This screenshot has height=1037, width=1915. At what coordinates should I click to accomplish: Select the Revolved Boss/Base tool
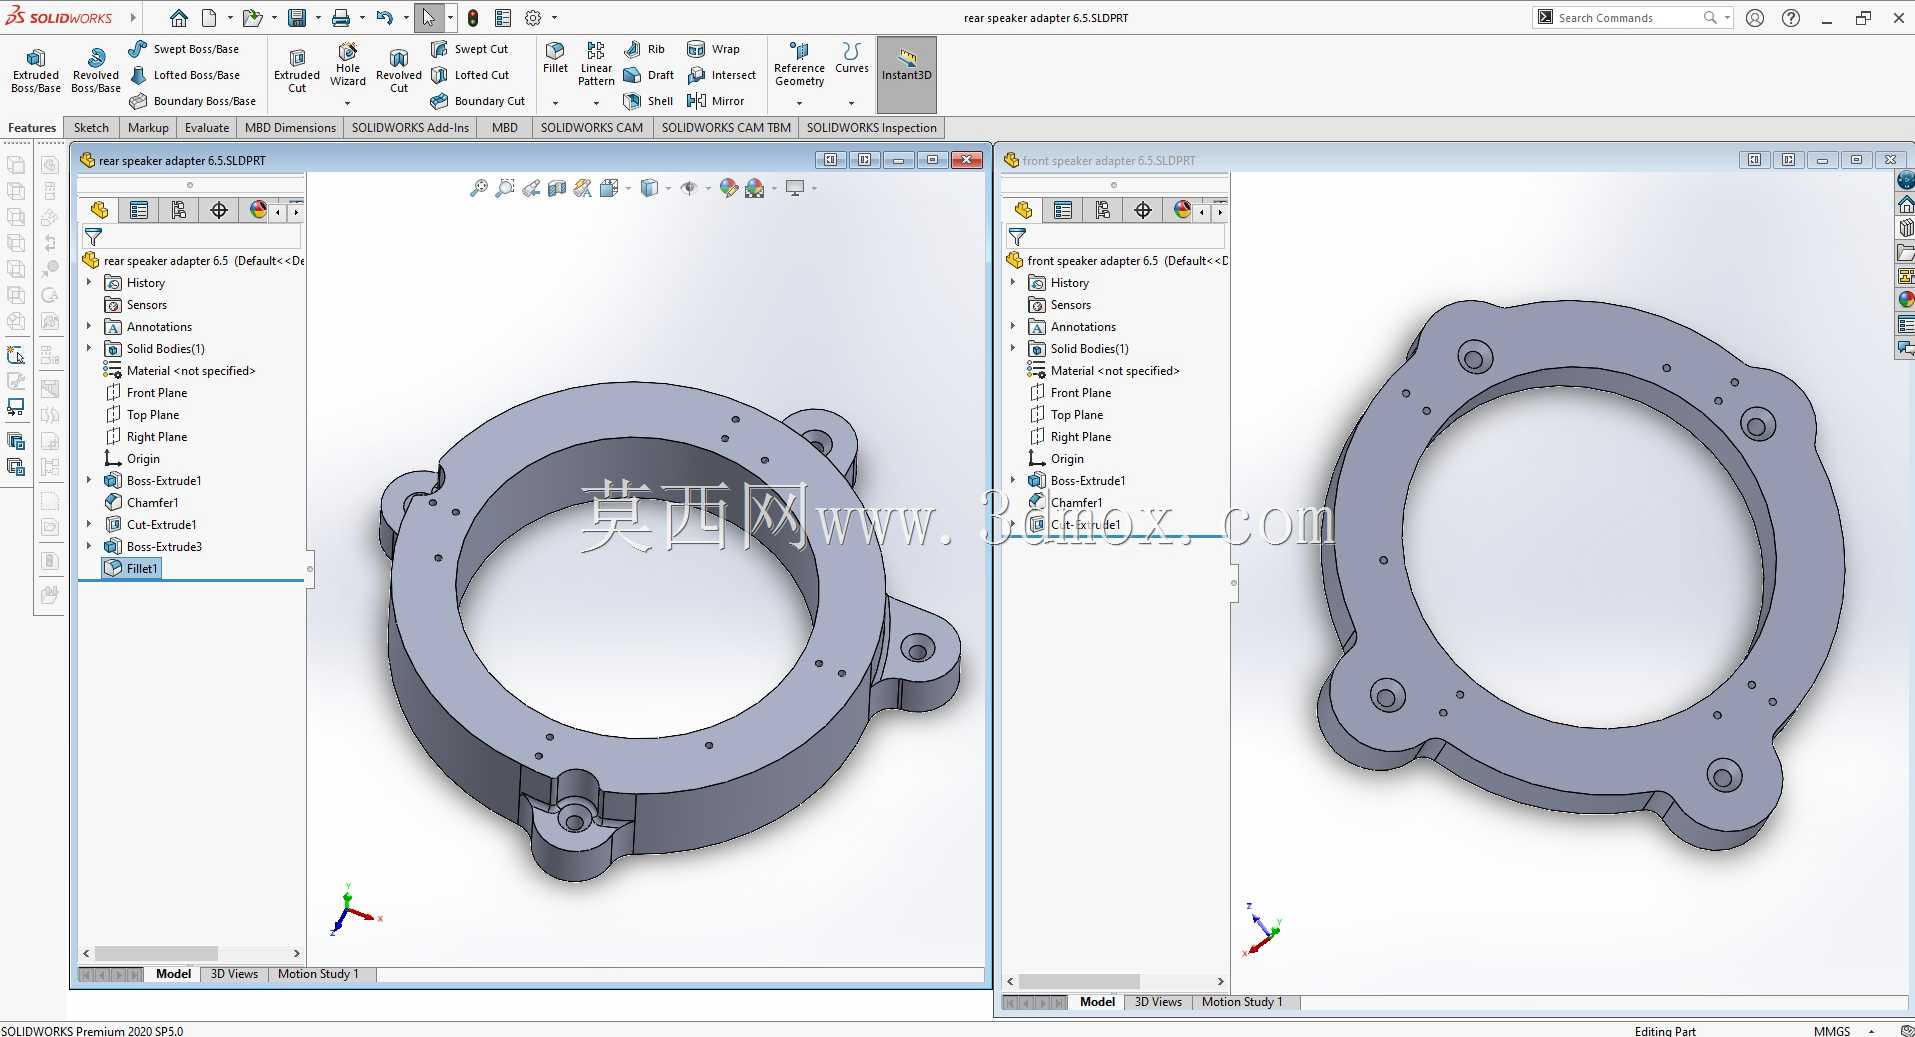click(96, 71)
